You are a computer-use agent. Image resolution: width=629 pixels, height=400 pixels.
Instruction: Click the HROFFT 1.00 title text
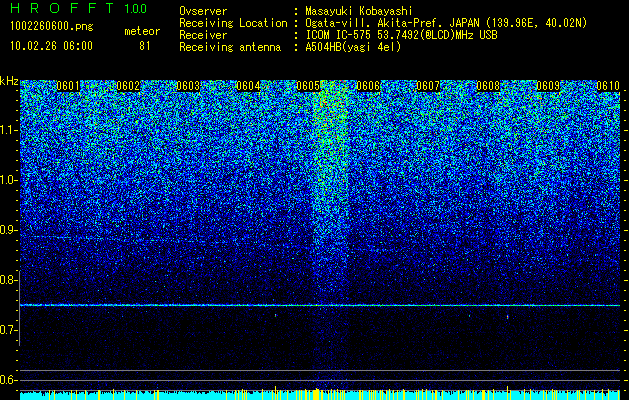[x=78, y=8]
